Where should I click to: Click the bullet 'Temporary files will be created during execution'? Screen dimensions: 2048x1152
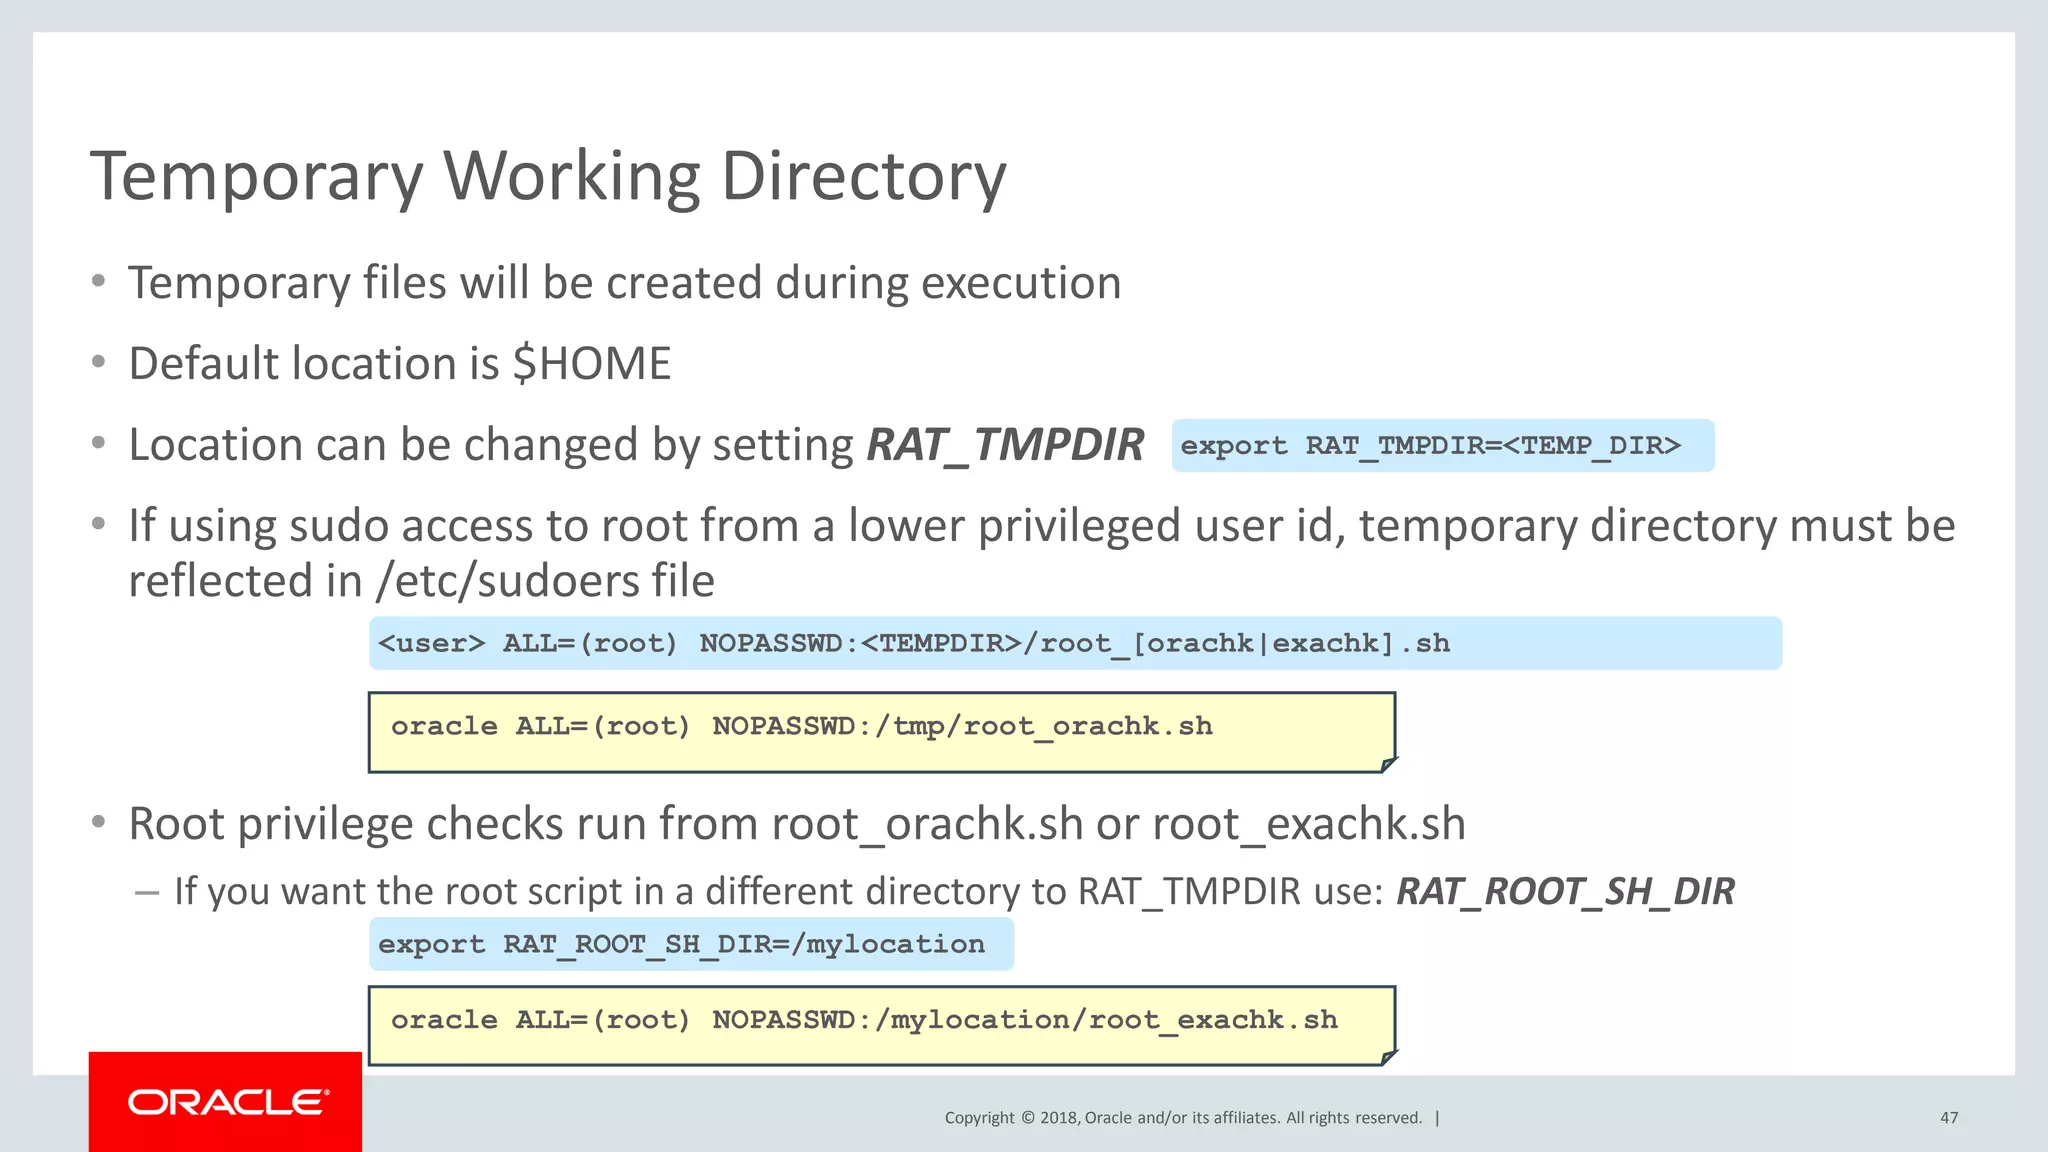(625, 283)
